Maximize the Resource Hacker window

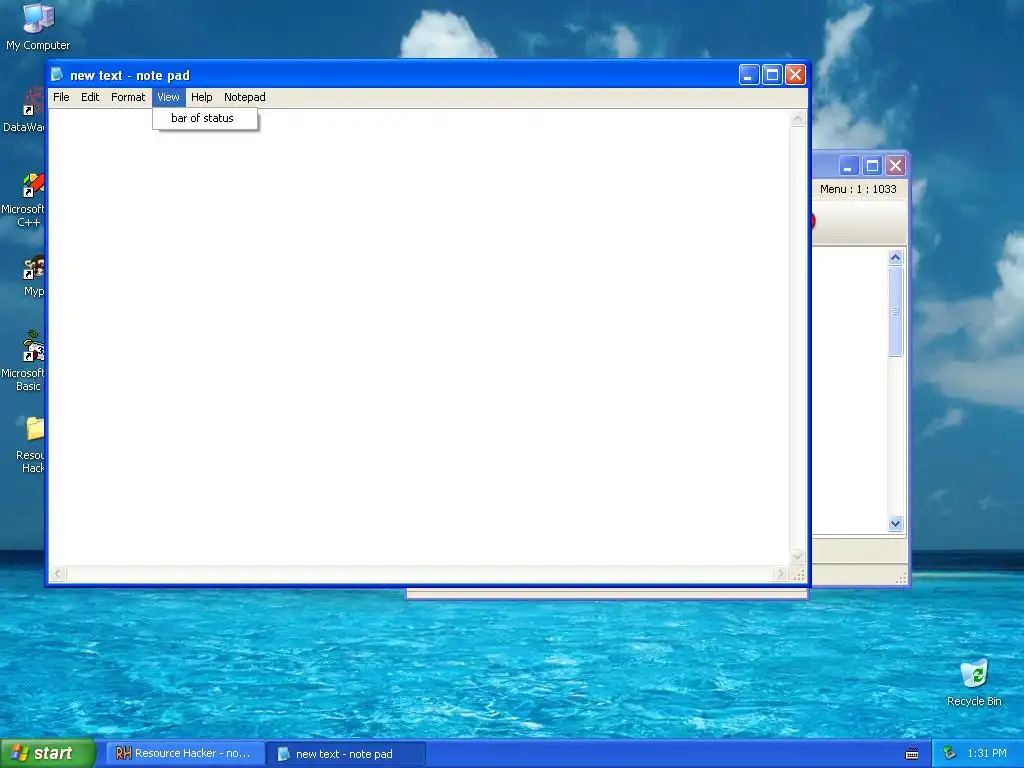tap(872, 166)
